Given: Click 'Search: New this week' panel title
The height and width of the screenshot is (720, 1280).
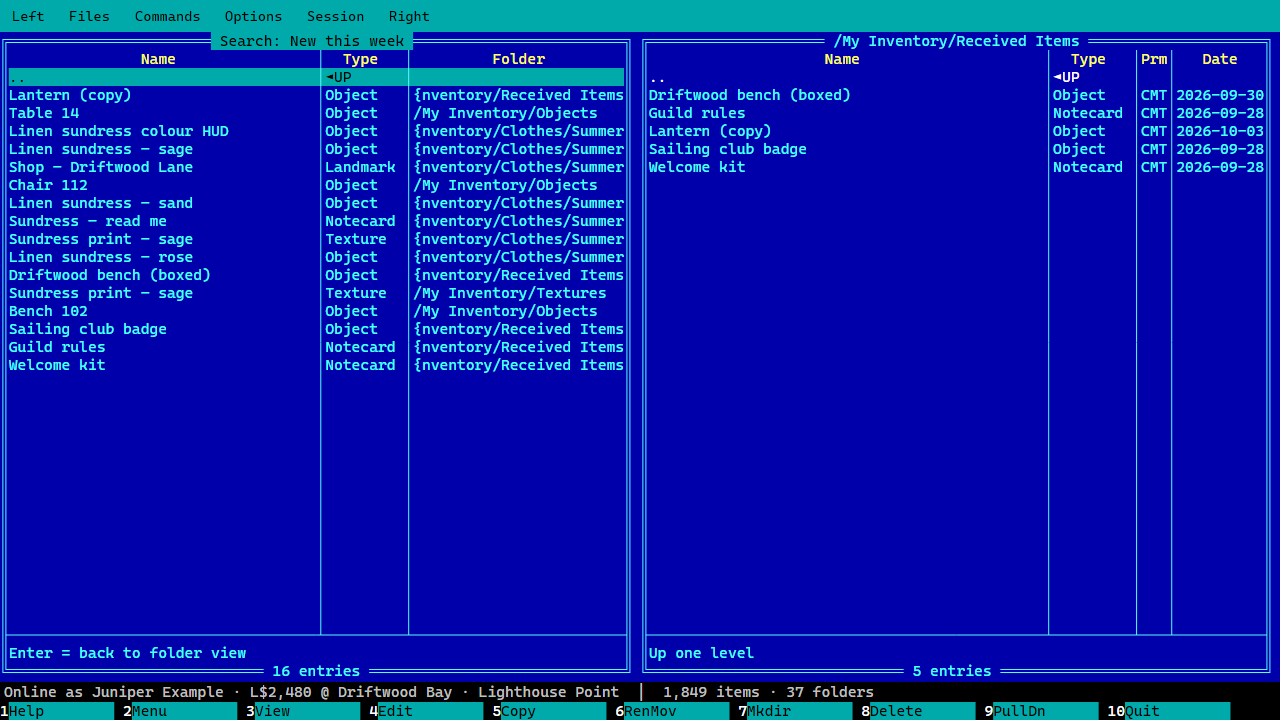Looking at the screenshot, I should click(x=312, y=41).
